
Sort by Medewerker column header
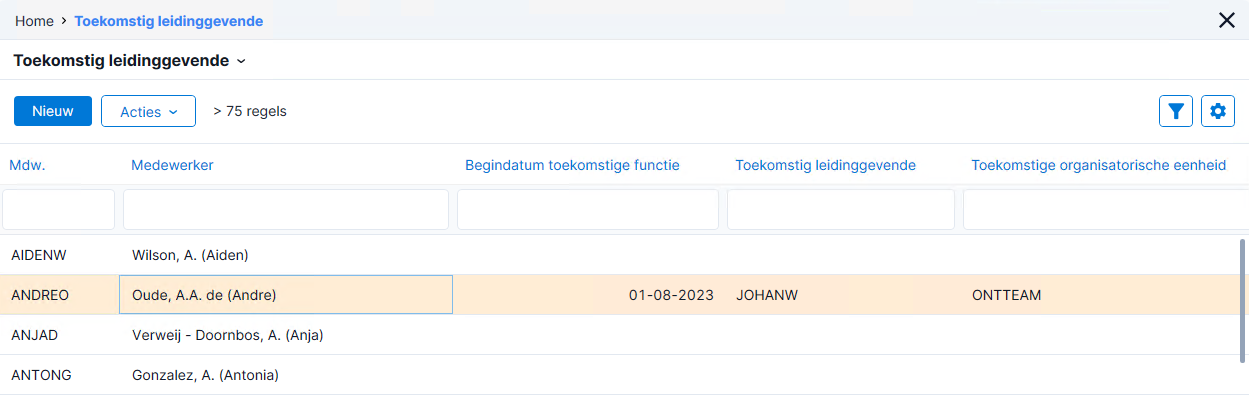tap(172, 165)
